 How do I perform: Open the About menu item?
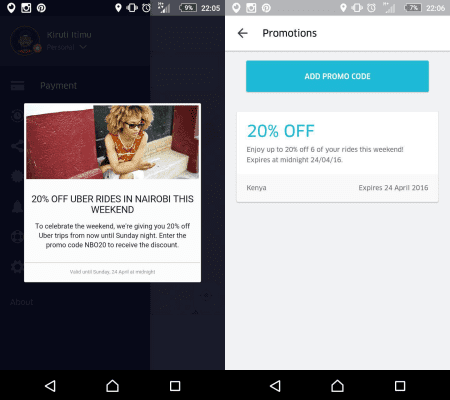click(21, 302)
